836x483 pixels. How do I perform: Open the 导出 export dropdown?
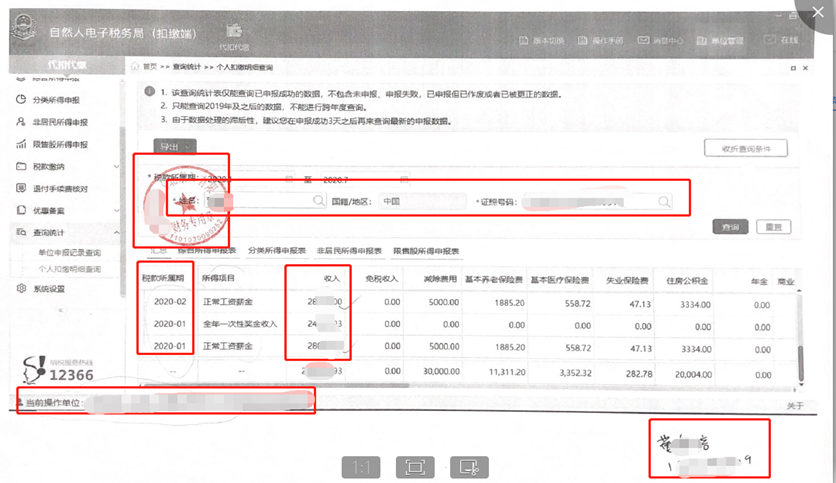pyautogui.click(x=174, y=146)
